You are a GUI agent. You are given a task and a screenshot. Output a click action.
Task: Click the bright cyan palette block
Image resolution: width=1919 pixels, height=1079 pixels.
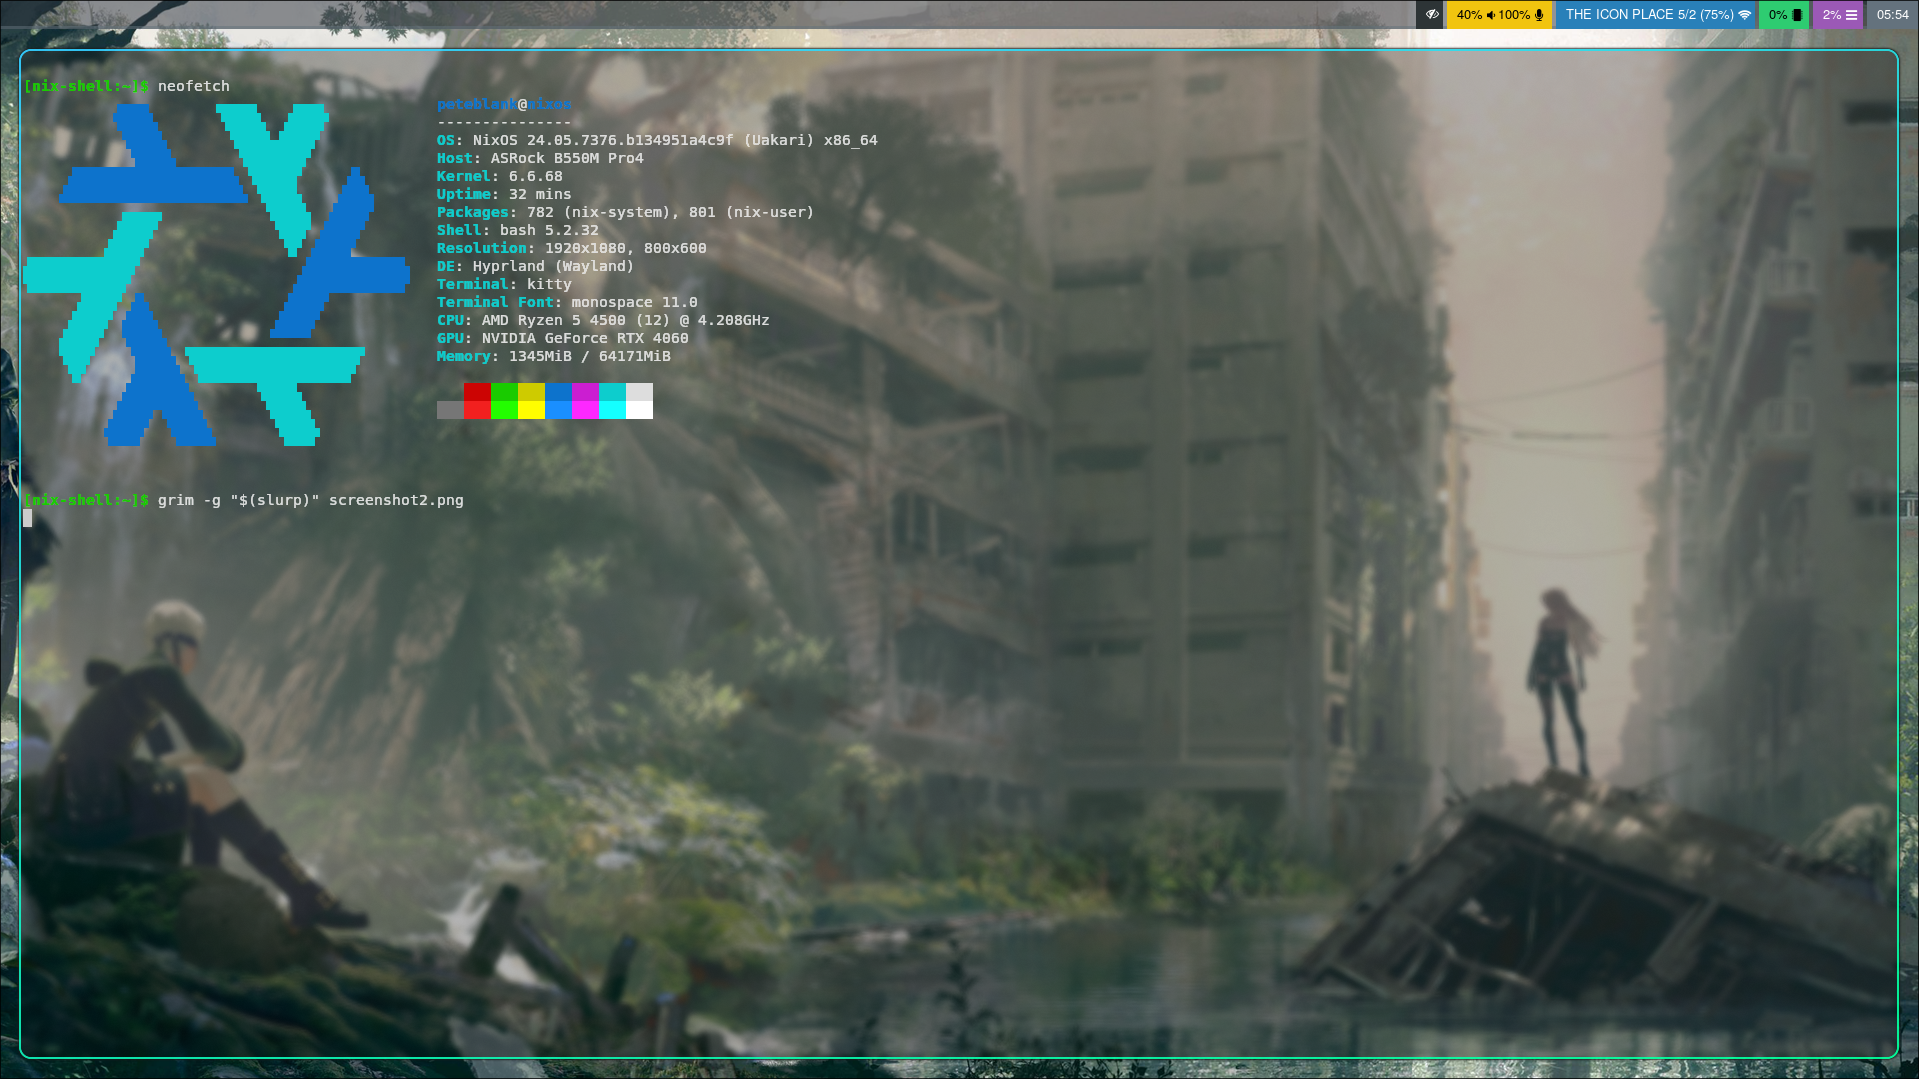click(612, 410)
